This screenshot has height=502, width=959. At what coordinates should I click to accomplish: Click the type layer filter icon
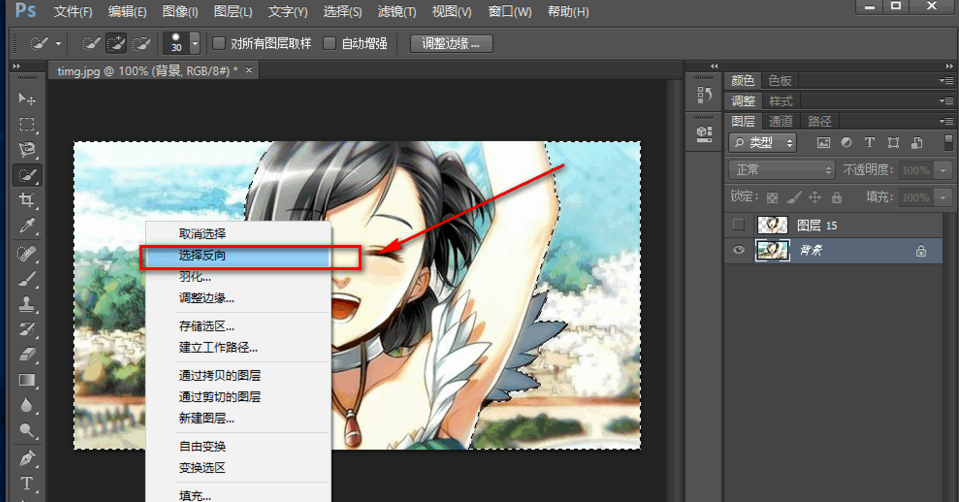click(x=869, y=143)
